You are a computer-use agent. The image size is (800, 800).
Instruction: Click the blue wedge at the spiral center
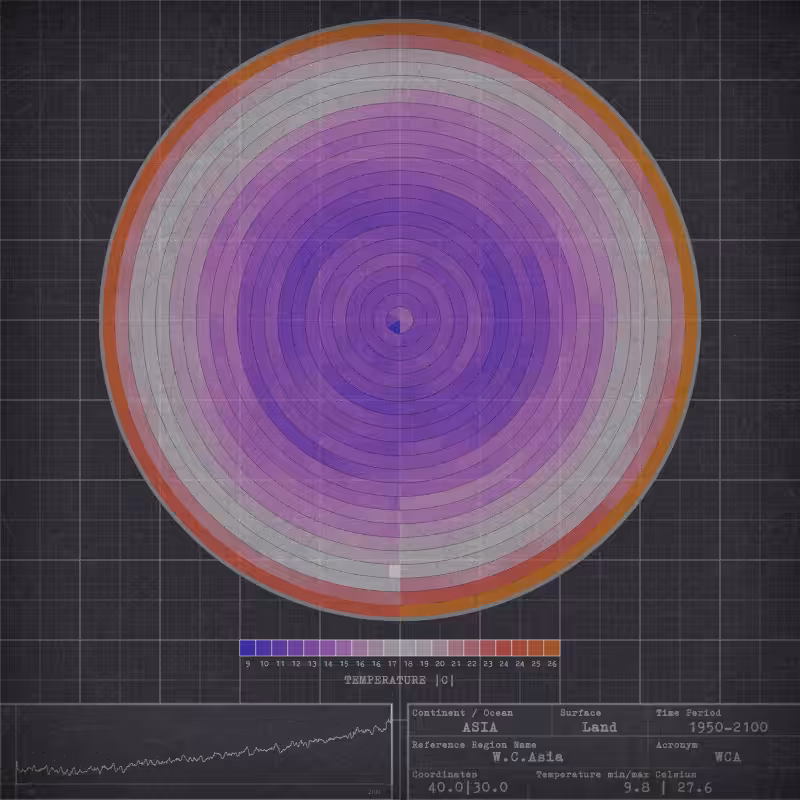coord(394,327)
